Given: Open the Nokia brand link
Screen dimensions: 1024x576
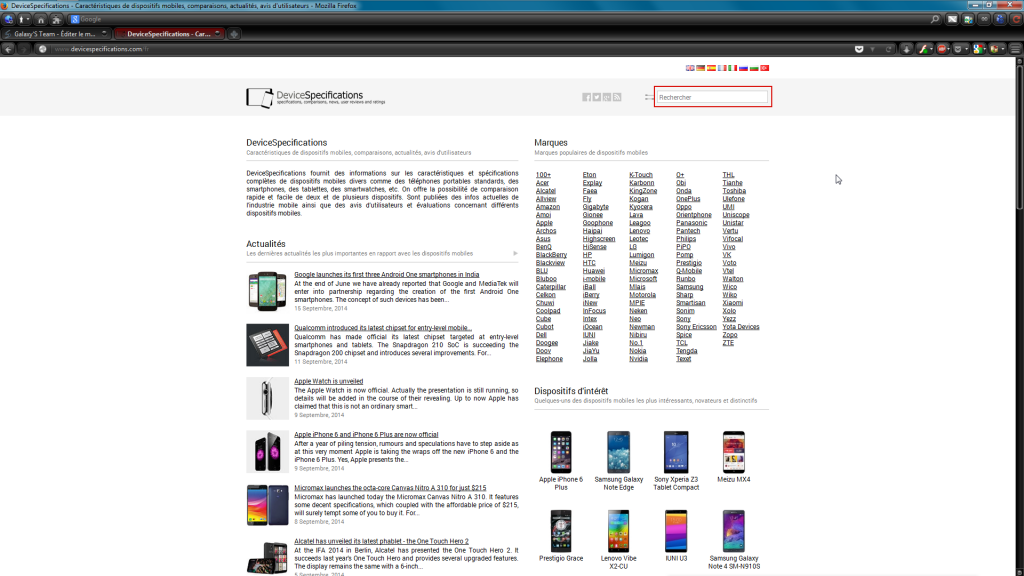Looking at the screenshot, I should 637,351.
